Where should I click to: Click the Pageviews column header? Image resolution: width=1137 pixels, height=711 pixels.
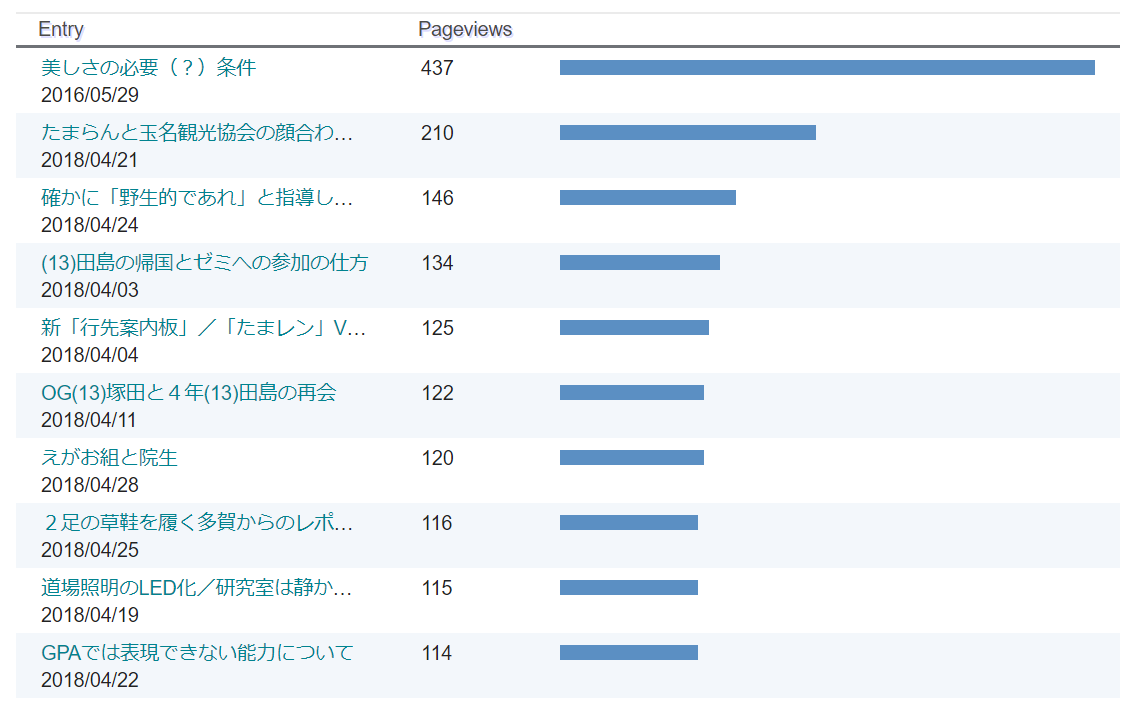pyautogui.click(x=465, y=29)
